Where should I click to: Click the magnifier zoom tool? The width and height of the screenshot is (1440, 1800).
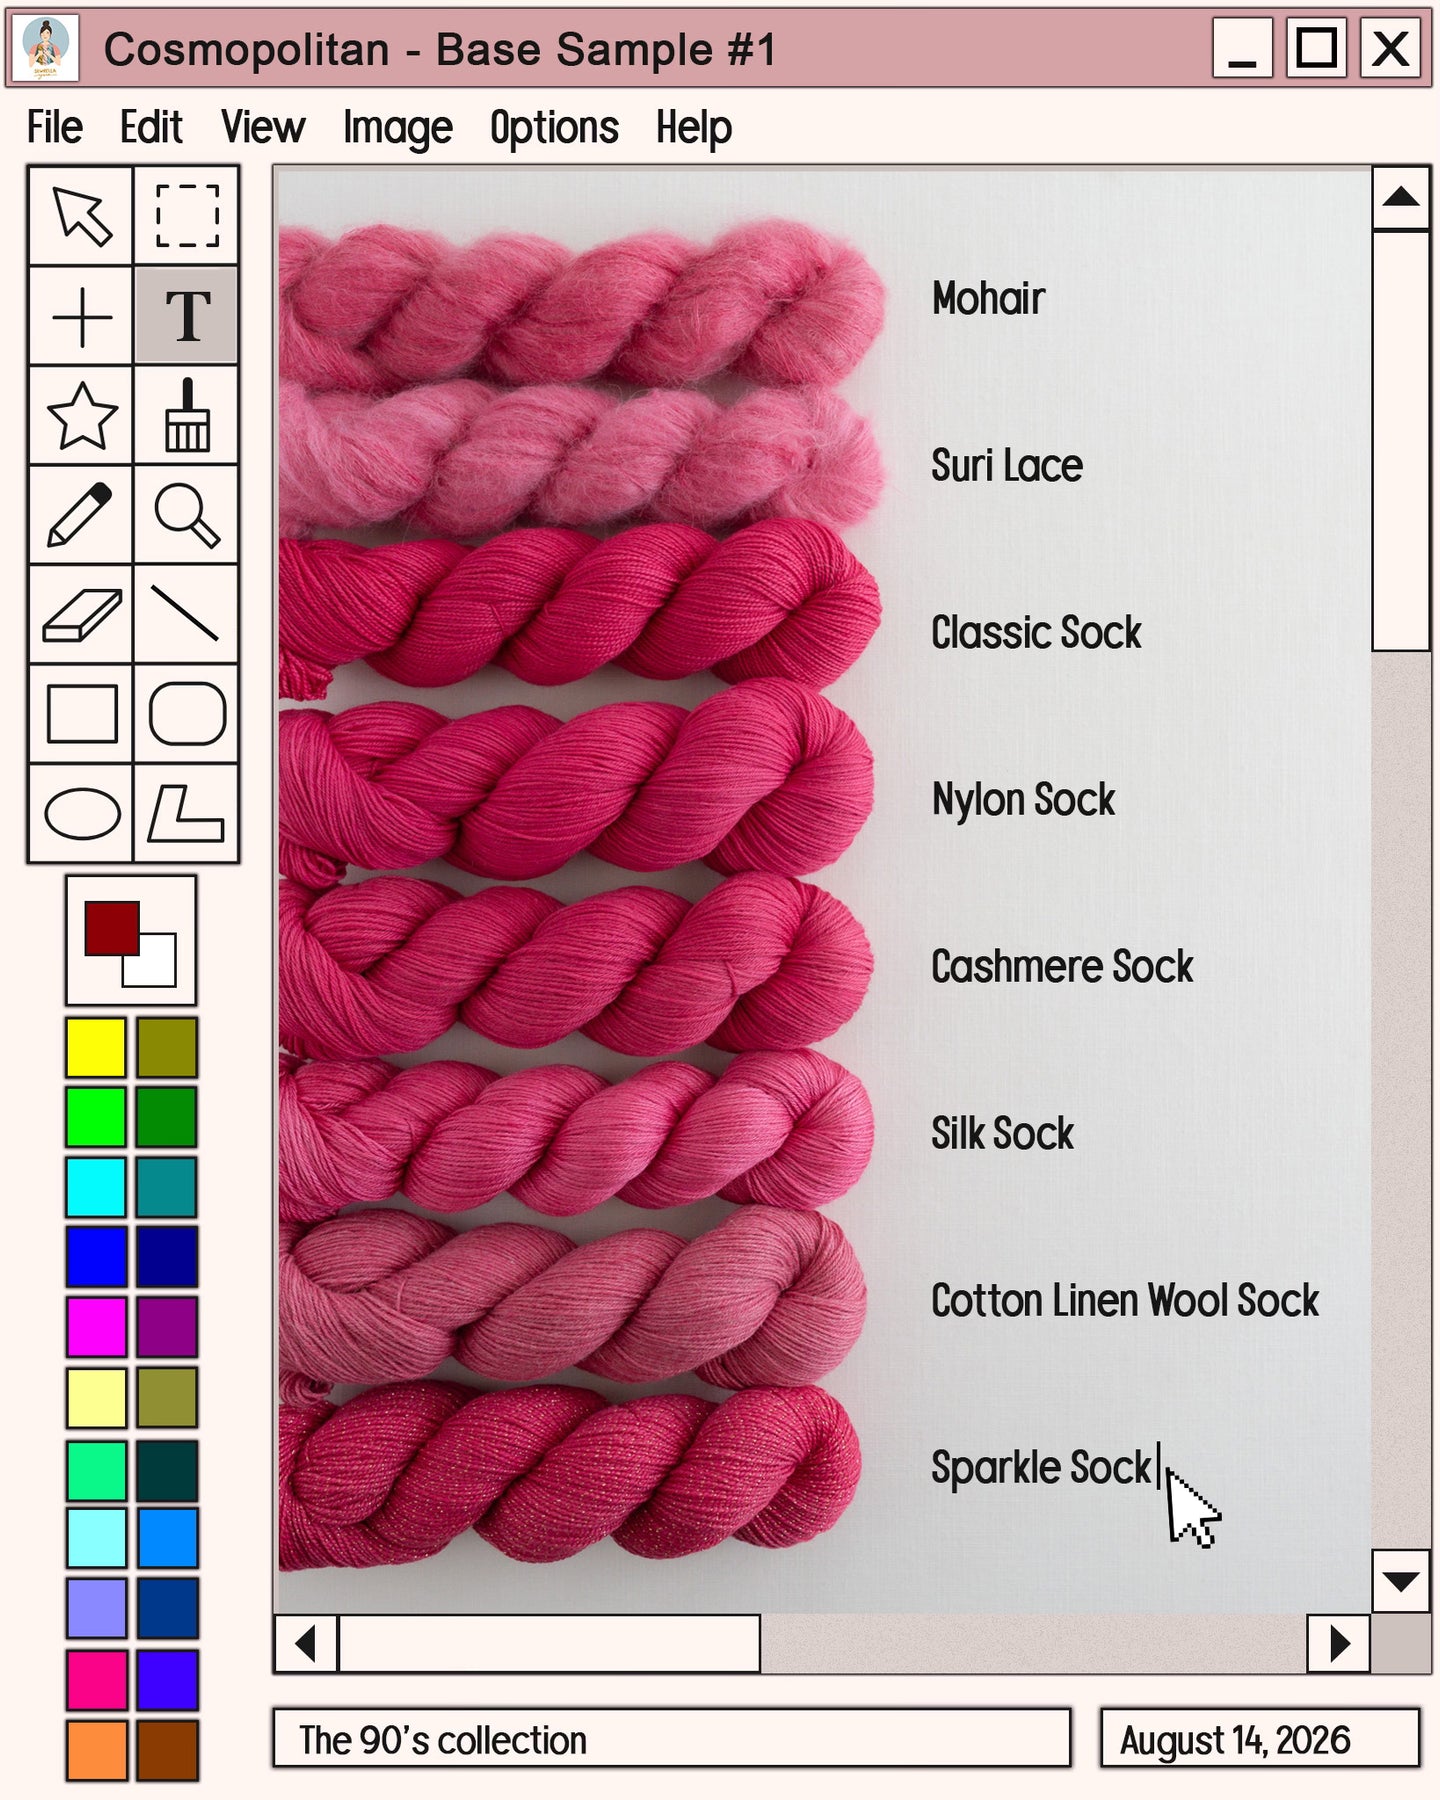(187, 514)
